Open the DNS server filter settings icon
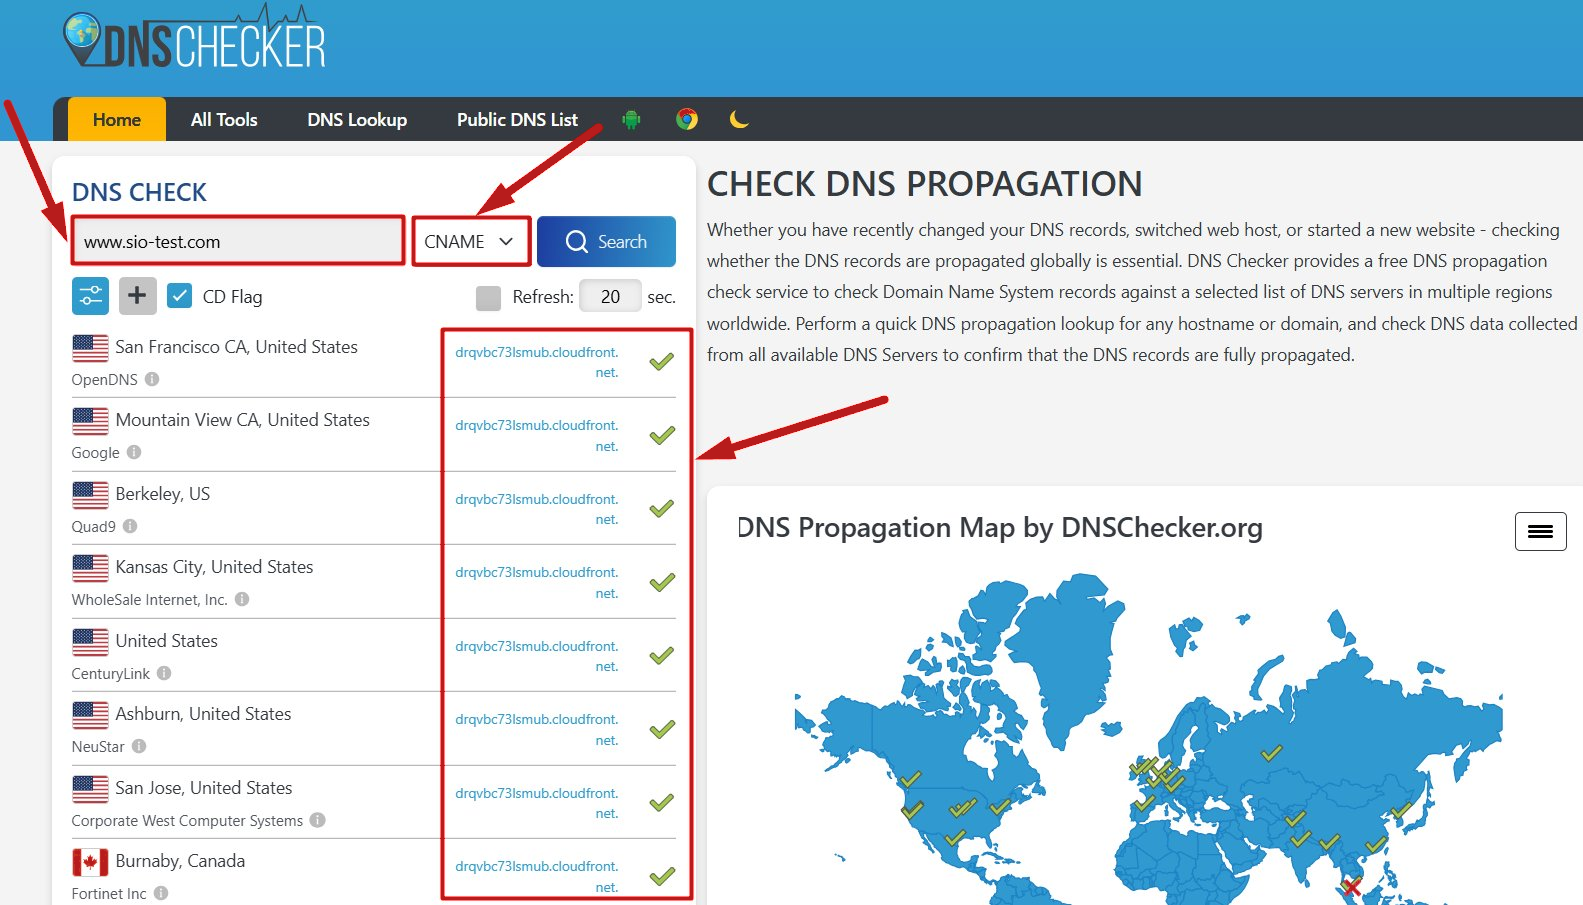Screen dimensions: 1583x905 click(x=91, y=296)
